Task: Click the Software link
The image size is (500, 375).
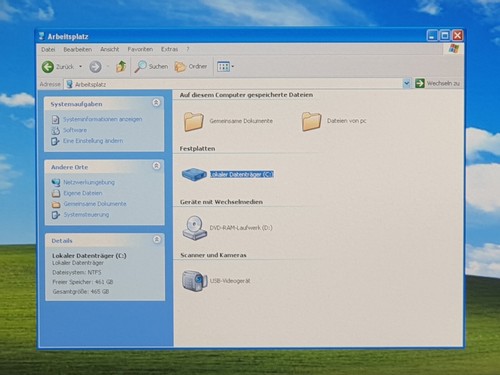Action: point(75,130)
